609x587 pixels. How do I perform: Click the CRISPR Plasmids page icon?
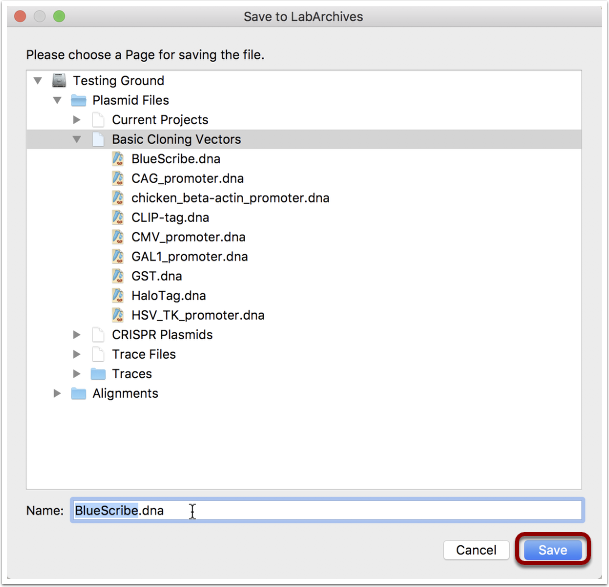click(x=98, y=334)
